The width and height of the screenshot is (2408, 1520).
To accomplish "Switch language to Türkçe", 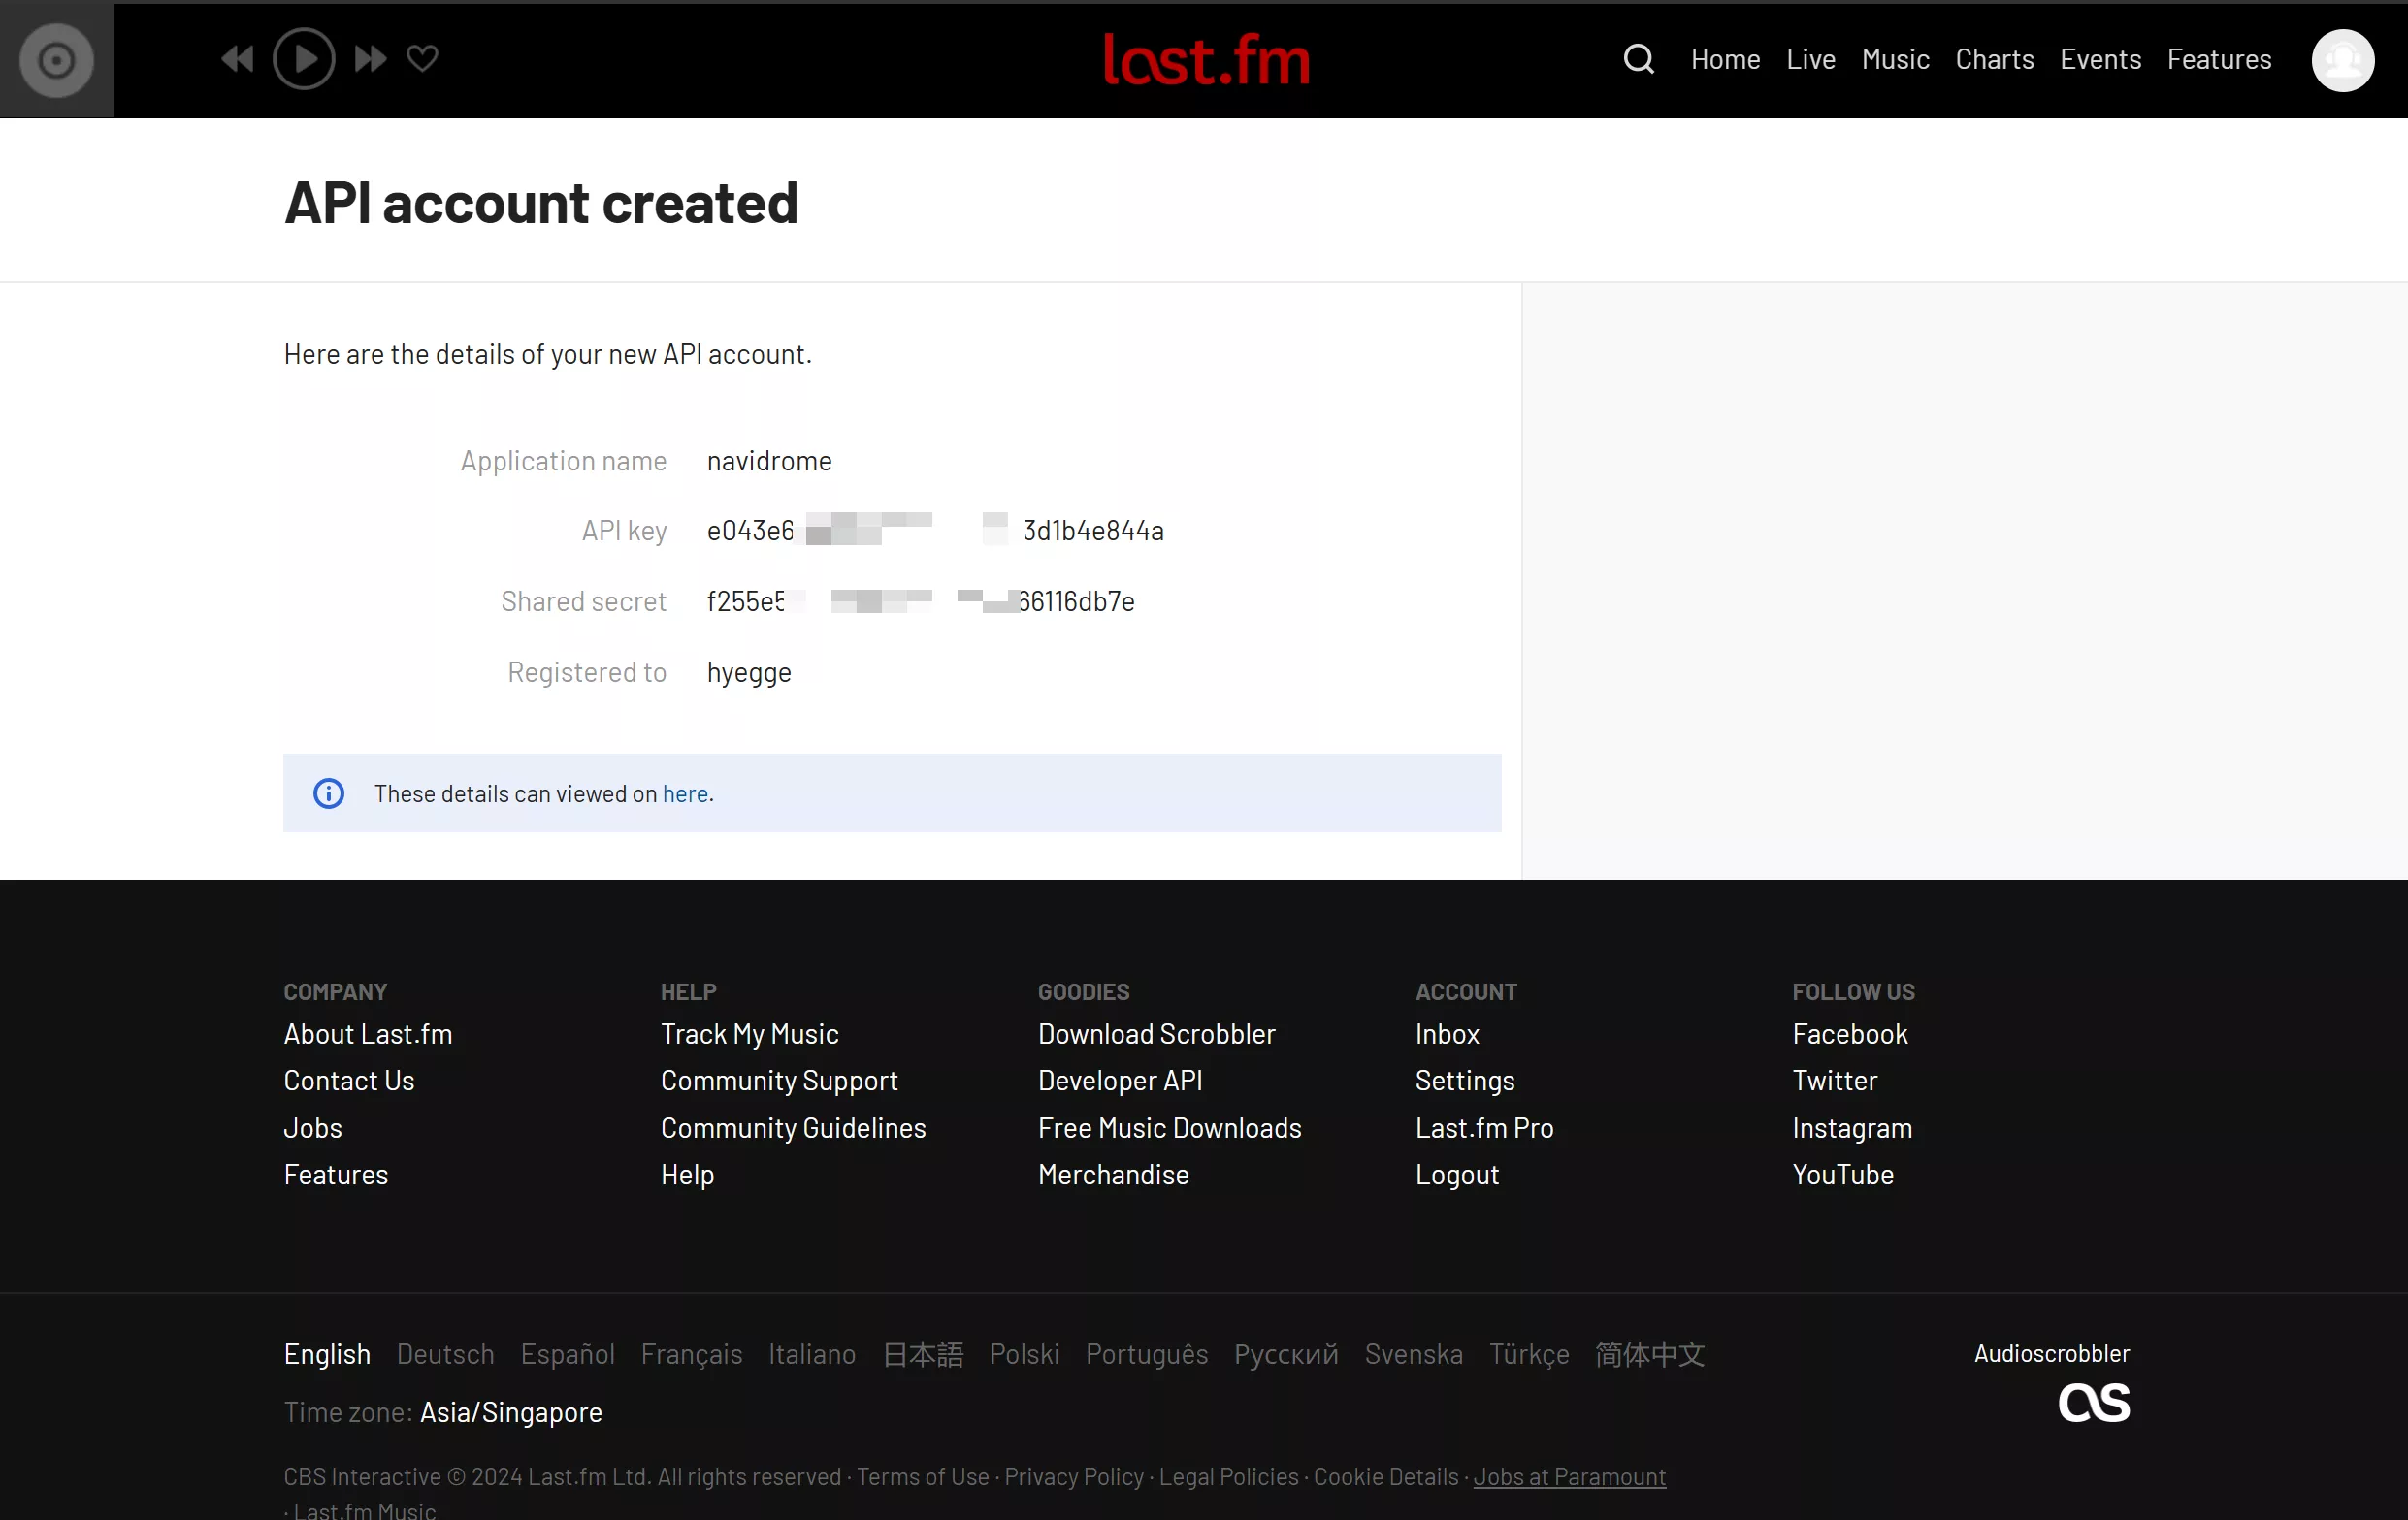I will click(x=1529, y=1354).
